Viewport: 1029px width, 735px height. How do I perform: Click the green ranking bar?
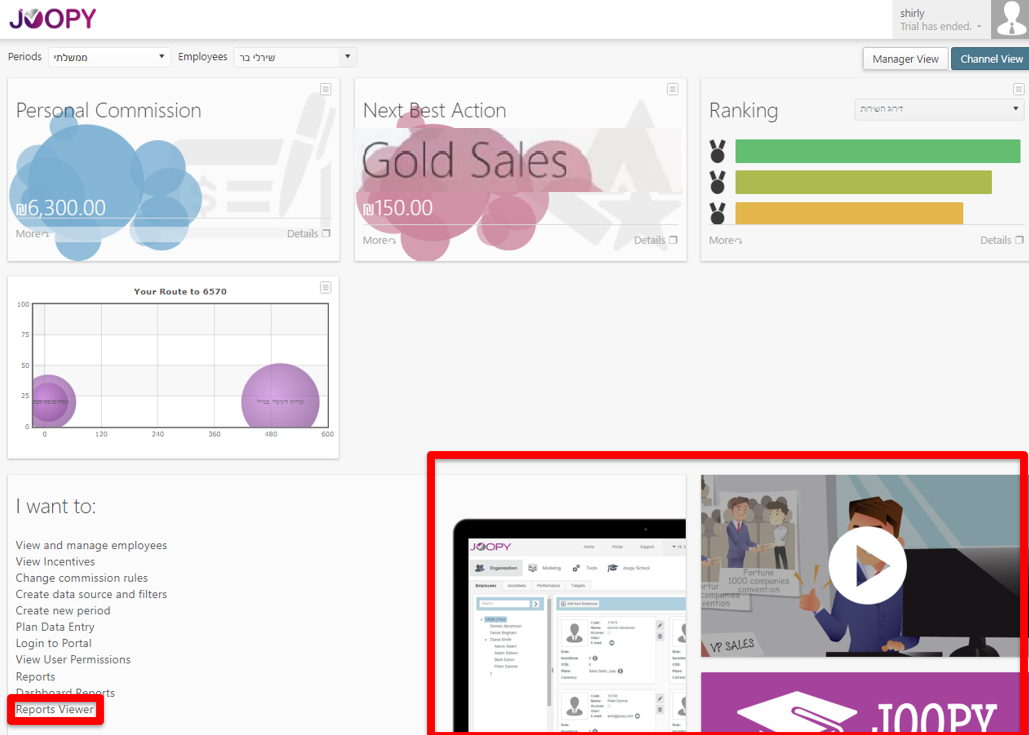point(877,151)
